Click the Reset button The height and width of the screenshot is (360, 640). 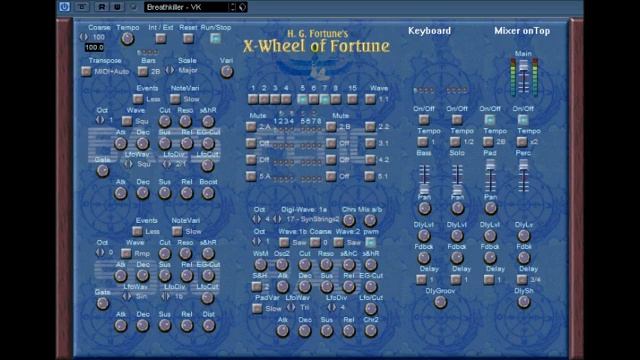pyautogui.click(x=188, y=38)
